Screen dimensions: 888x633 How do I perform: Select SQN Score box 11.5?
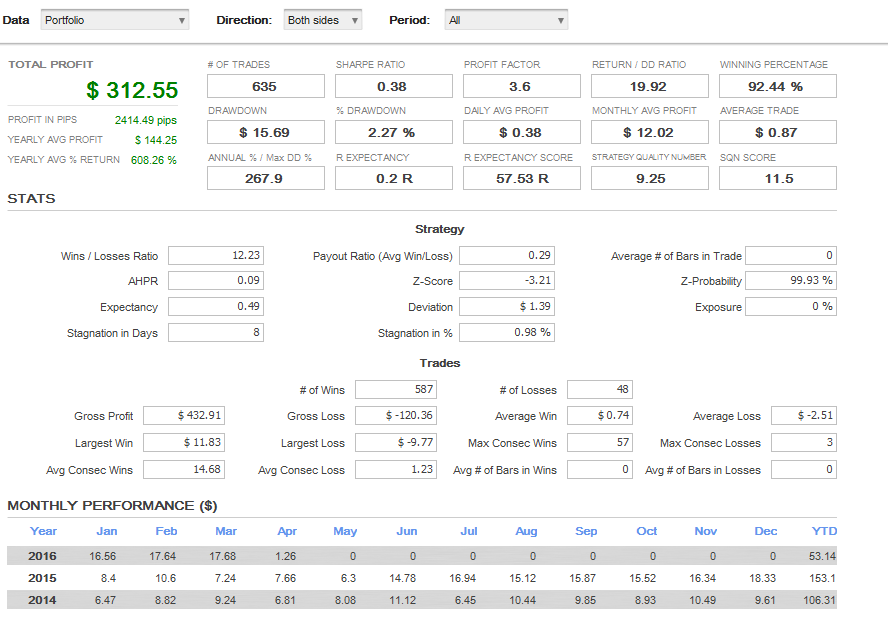(x=778, y=178)
